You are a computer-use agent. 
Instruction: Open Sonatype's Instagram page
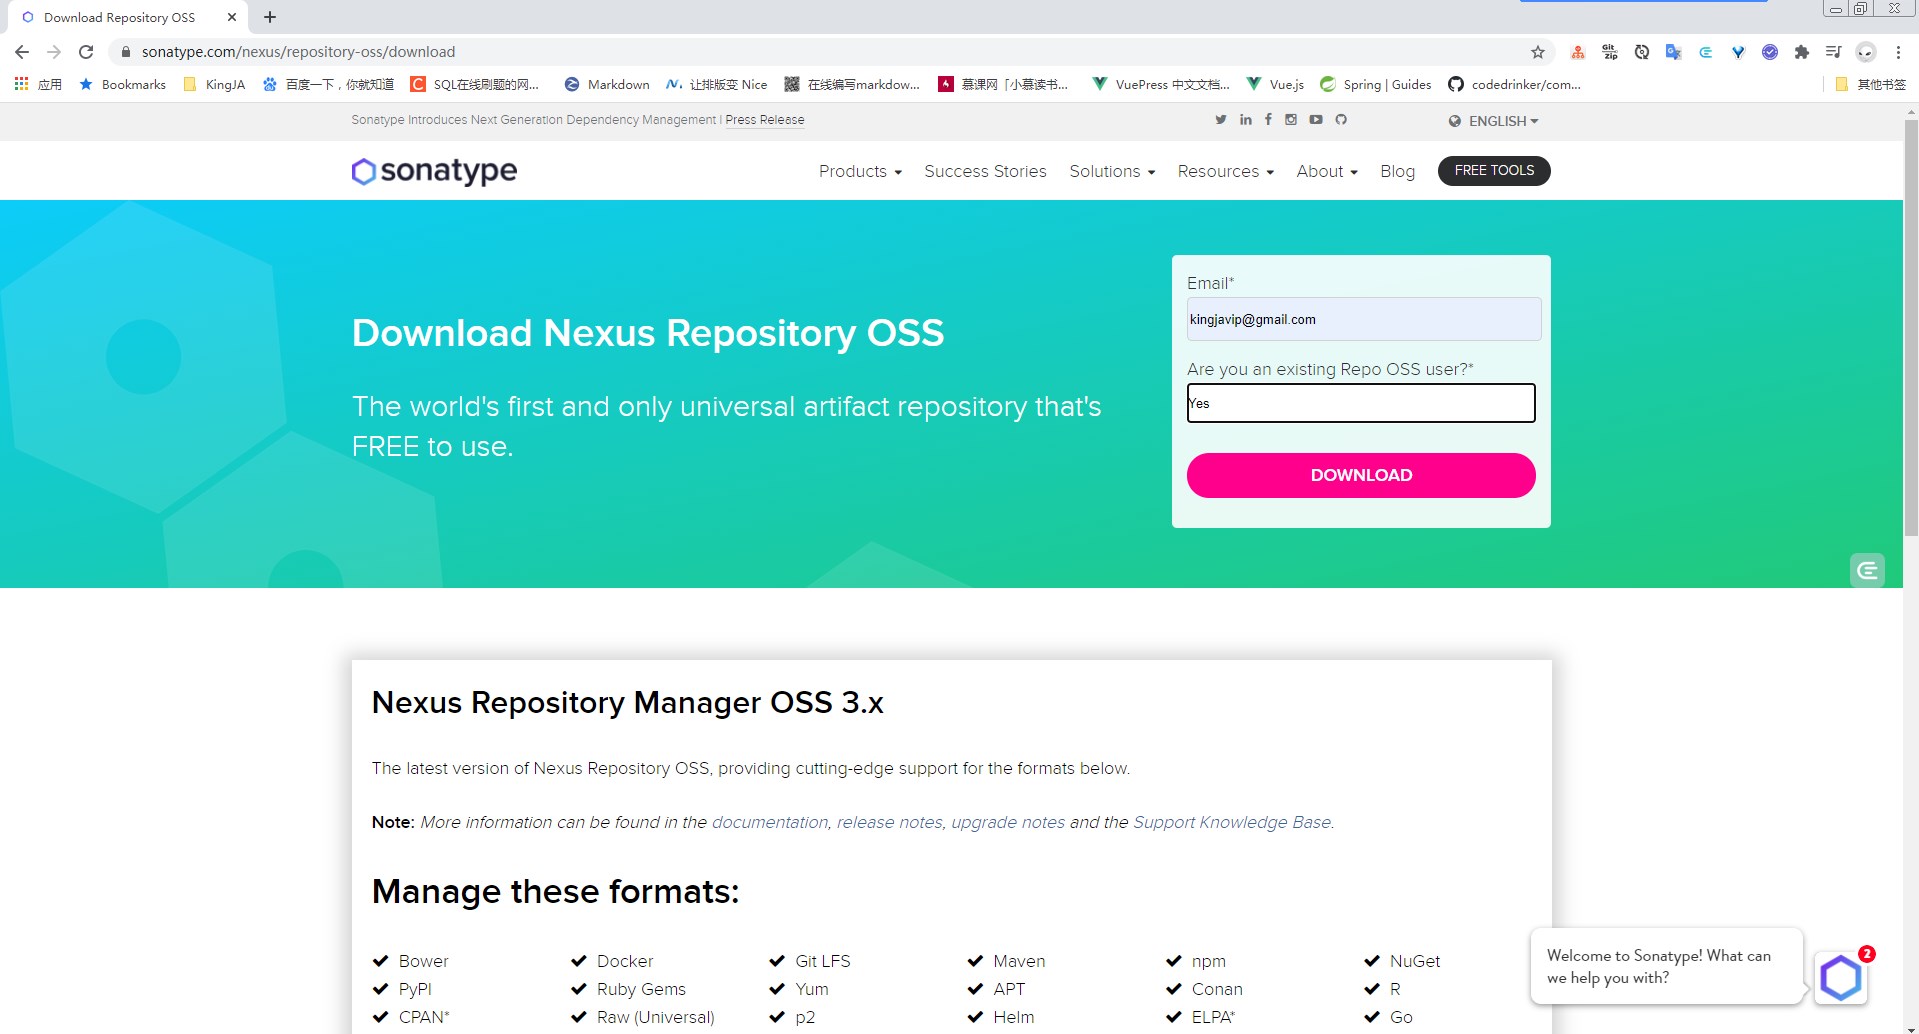coord(1291,120)
